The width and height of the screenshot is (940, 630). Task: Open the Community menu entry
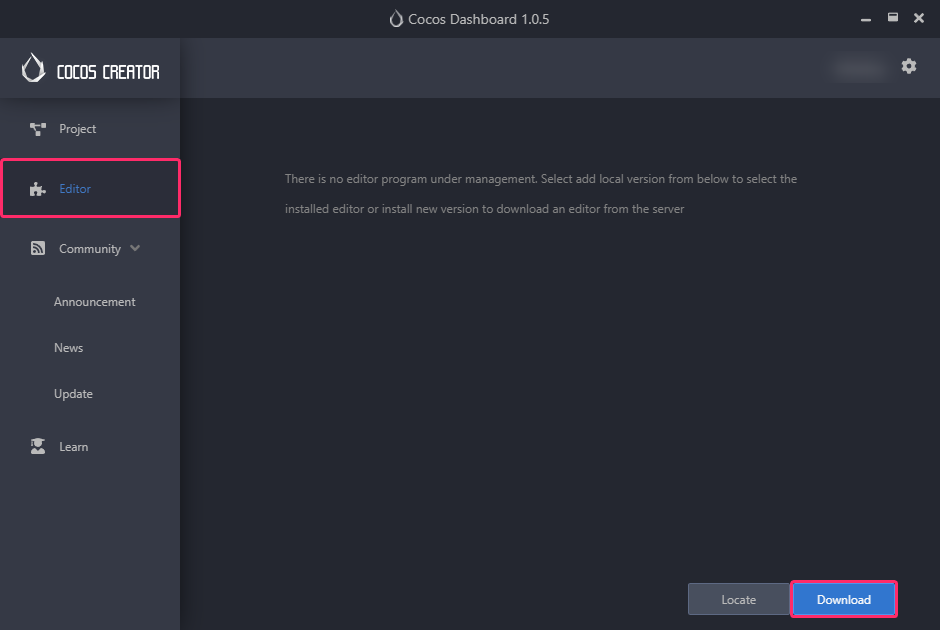[x=90, y=248]
